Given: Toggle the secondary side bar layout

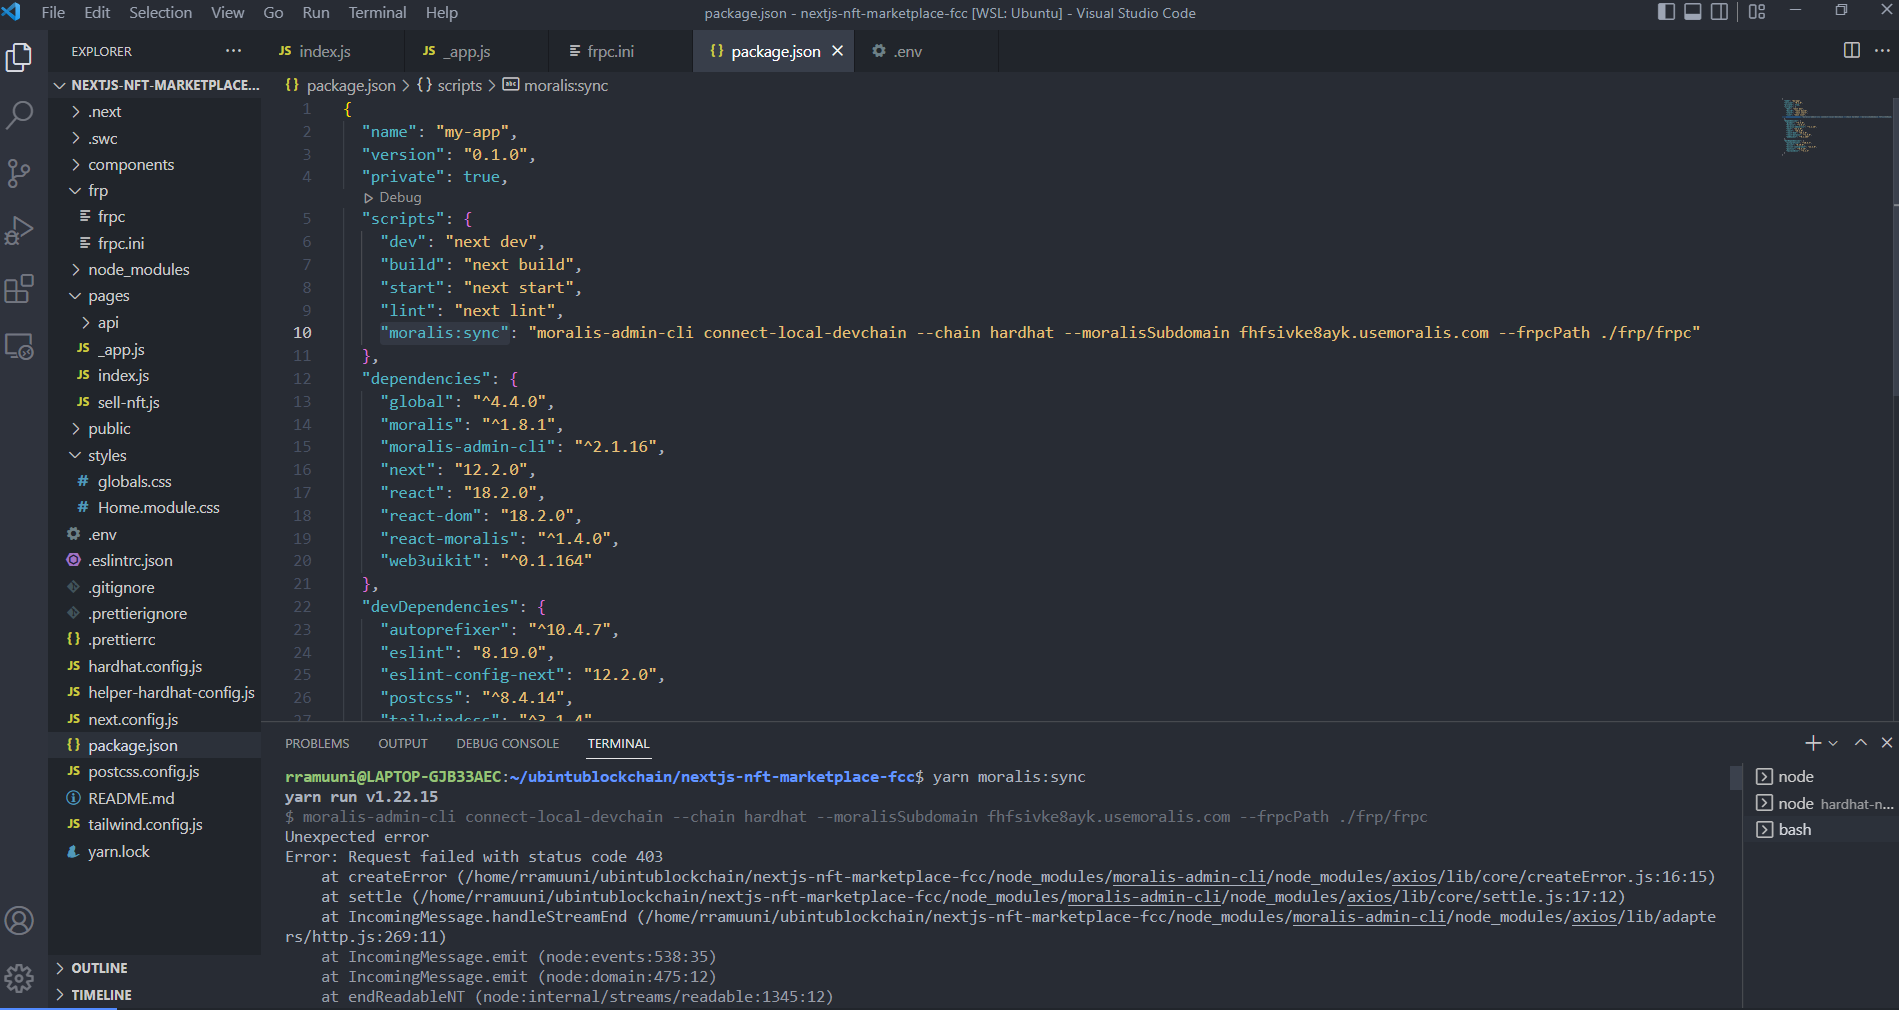Looking at the screenshot, I should point(1719,12).
